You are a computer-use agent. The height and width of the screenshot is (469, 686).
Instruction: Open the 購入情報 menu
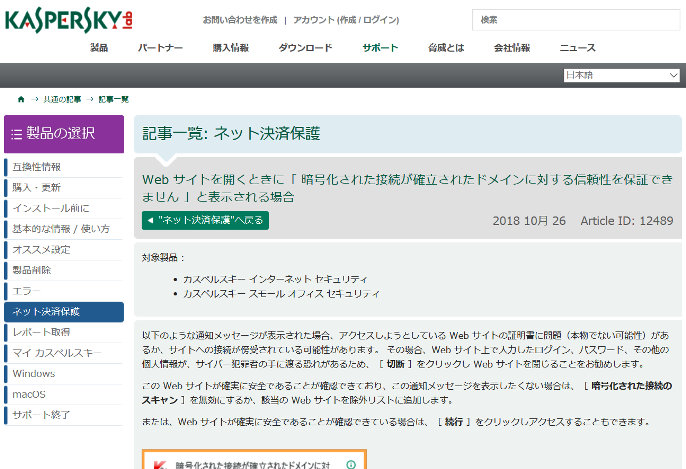coord(231,48)
